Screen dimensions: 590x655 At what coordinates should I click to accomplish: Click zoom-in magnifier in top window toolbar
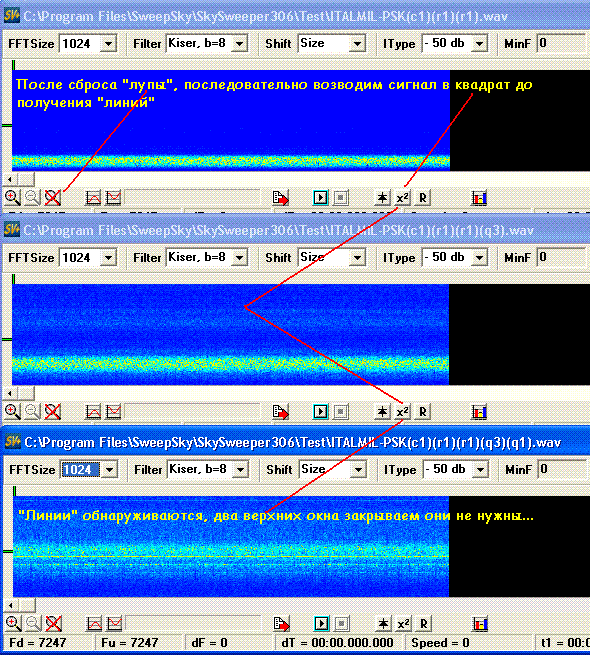(x=13, y=197)
